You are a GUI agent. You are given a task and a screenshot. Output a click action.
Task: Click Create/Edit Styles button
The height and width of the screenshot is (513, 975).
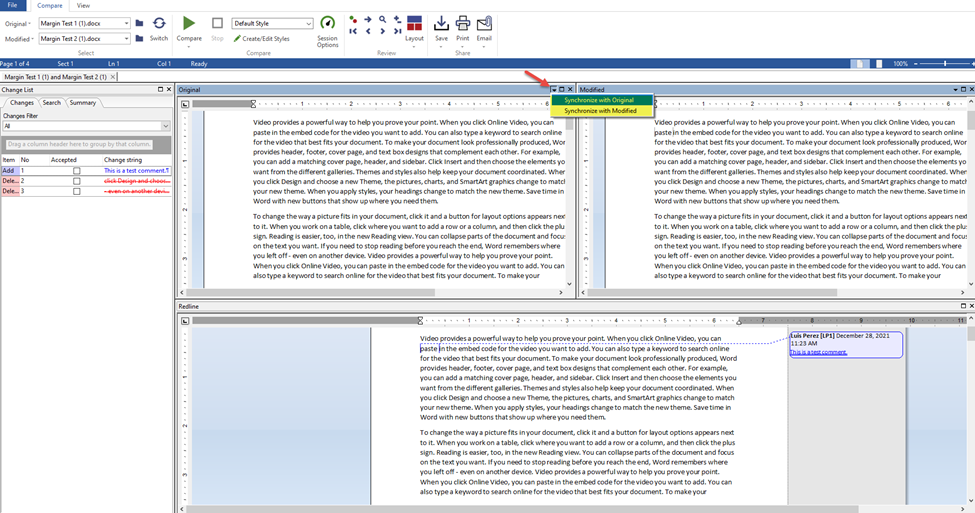[x=261, y=39]
